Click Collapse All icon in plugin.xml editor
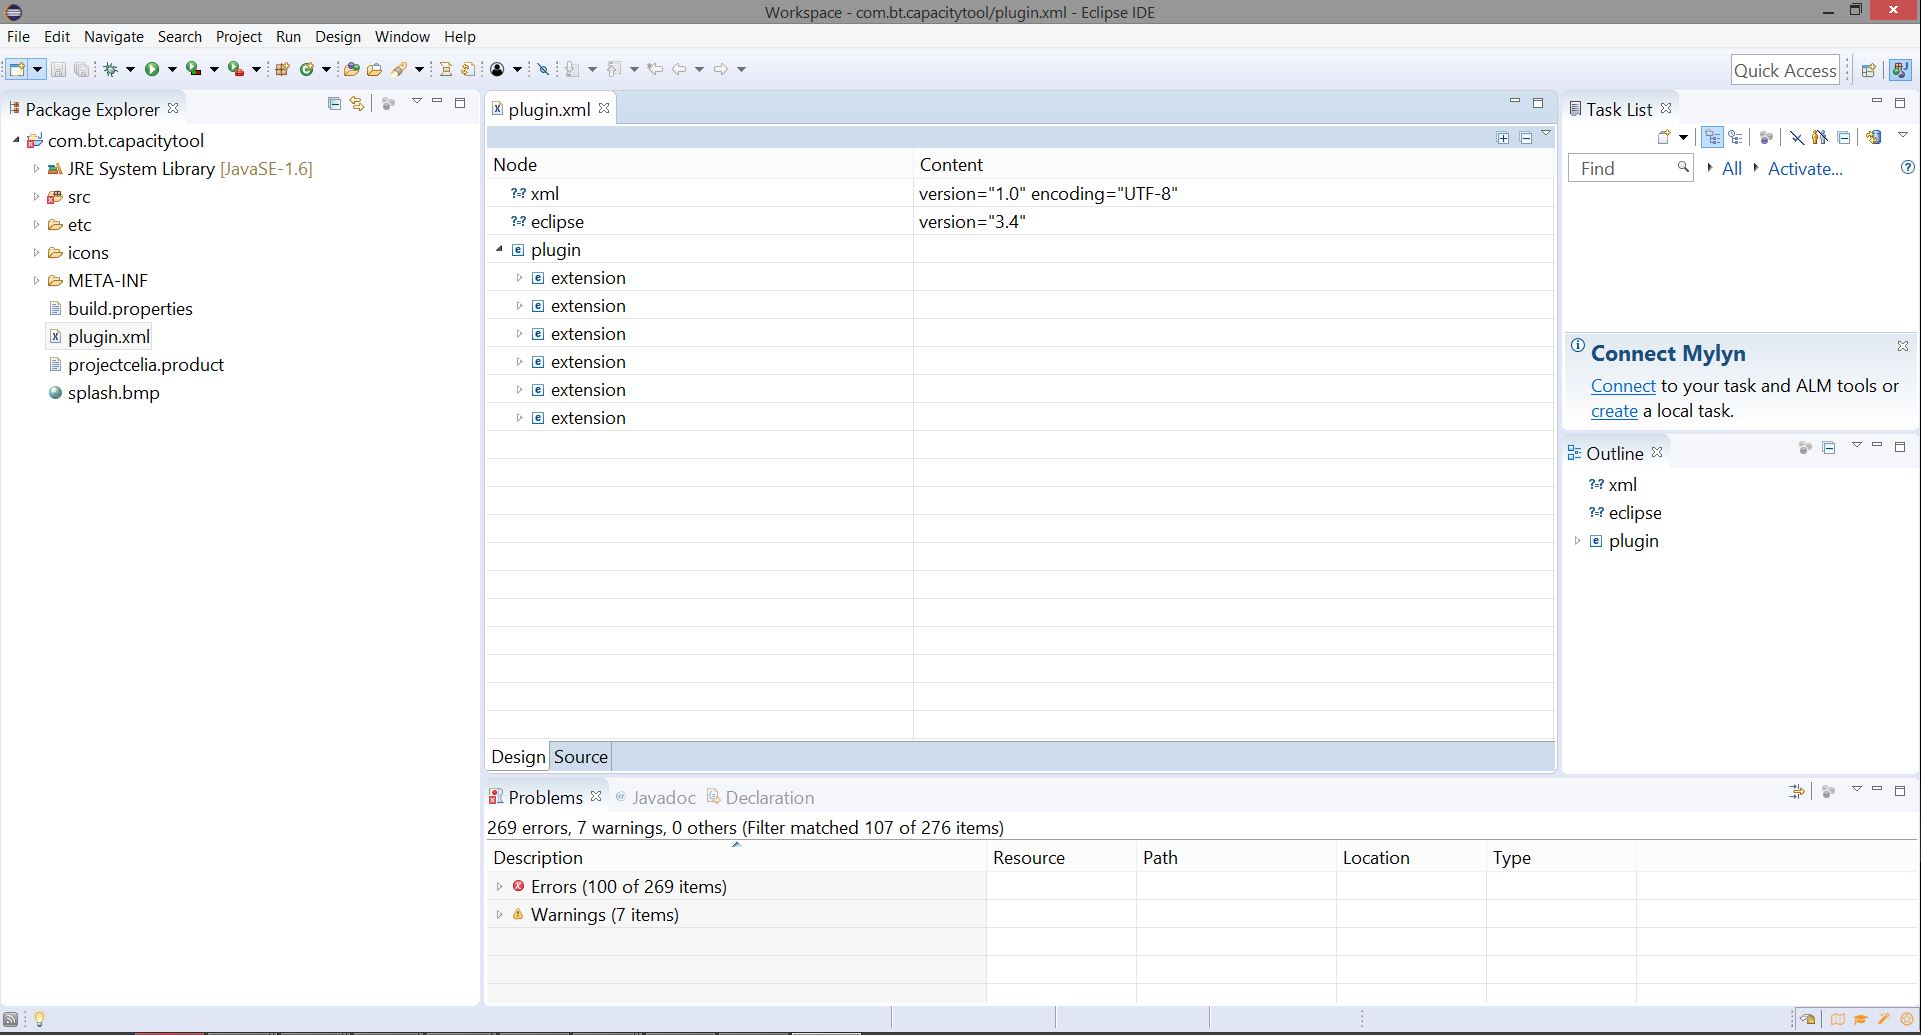This screenshot has height=1035, width=1921. coord(1526,138)
